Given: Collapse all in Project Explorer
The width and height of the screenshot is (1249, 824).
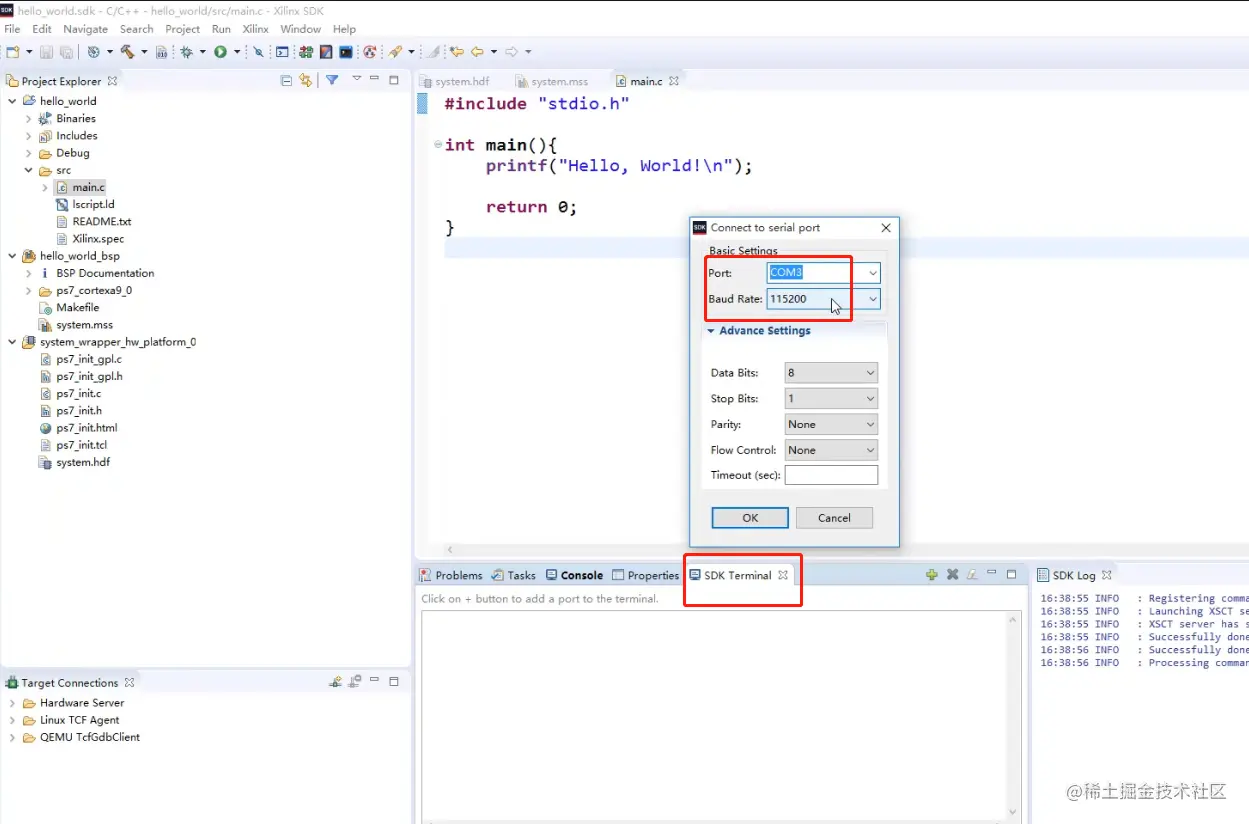Looking at the screenshot, I should tap(287, 80).
